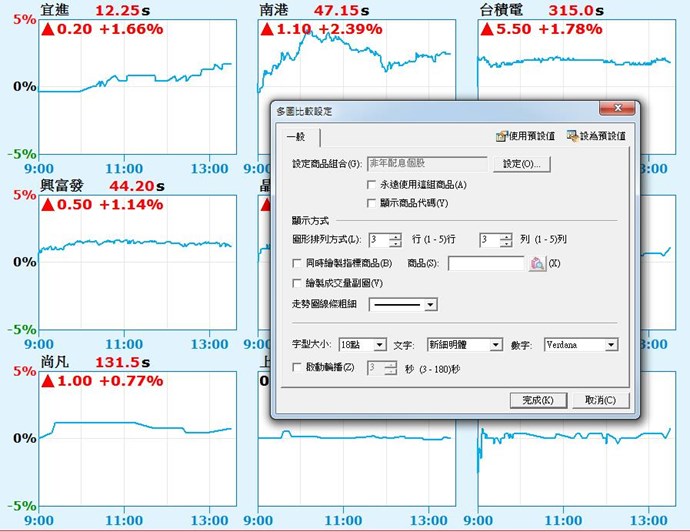The image size is (690, 532).
Task: Increase the row count stepper for 行
Action: pyautogui.click(x=396, y=236)
